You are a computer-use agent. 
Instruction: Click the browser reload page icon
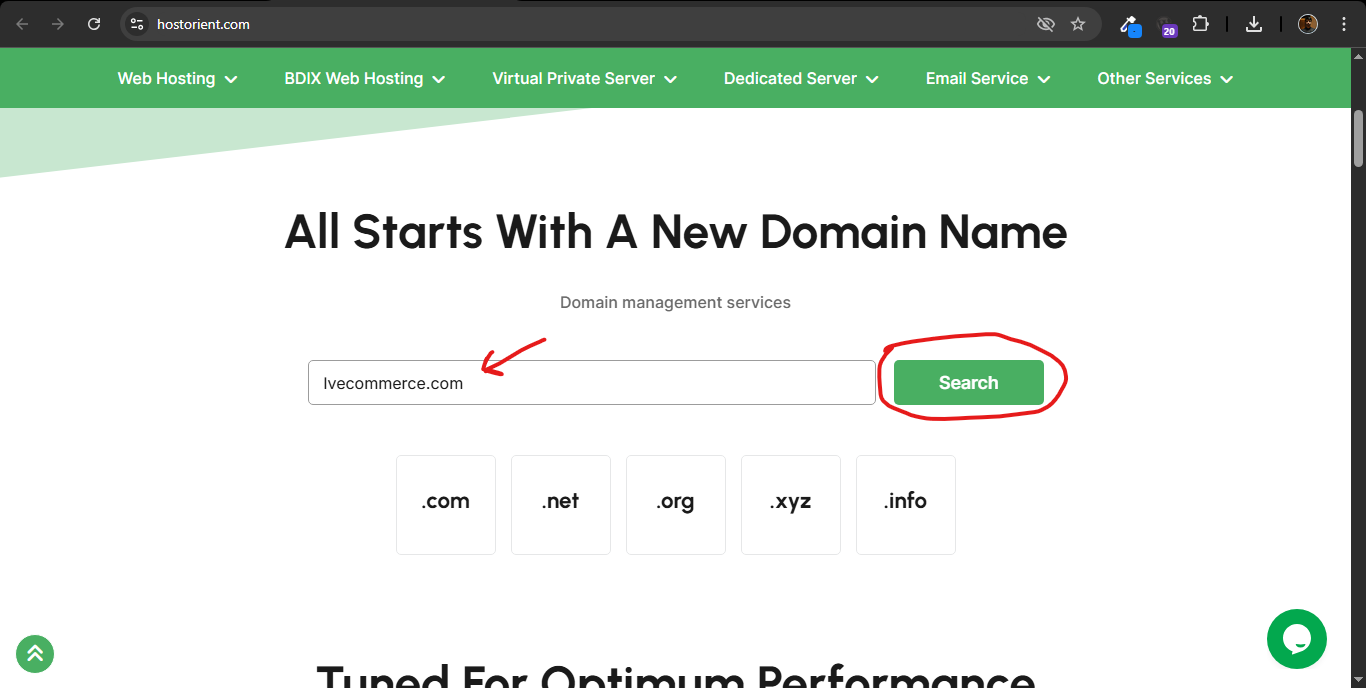click(x=94, y=24)
